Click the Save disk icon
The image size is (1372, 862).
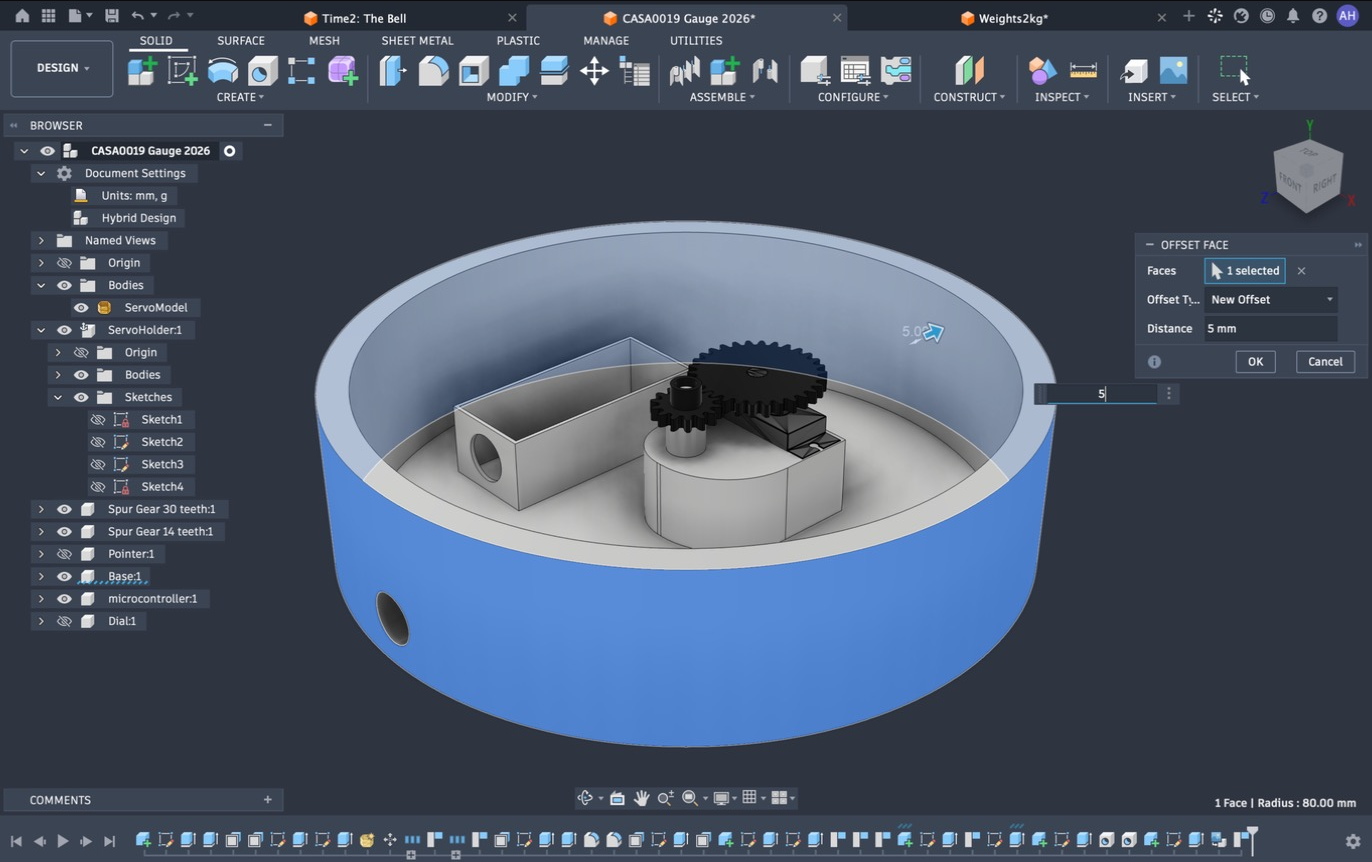pyautogui.click(x=111, y=16)
